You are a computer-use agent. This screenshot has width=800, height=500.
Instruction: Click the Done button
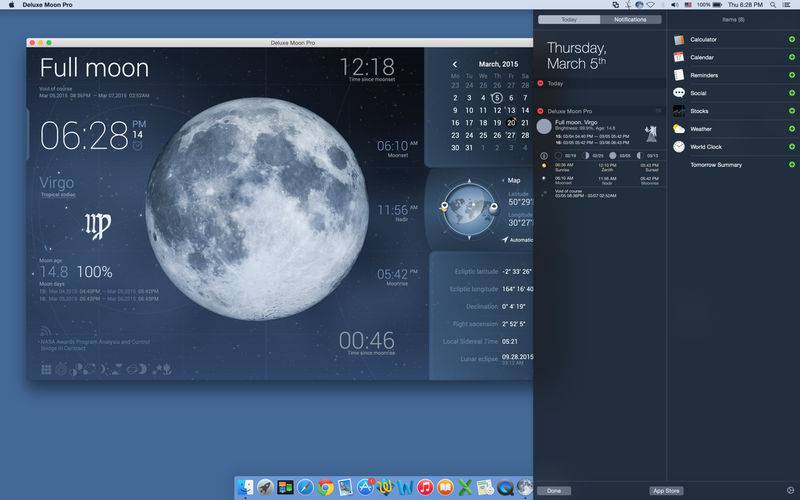pos(554,491)
